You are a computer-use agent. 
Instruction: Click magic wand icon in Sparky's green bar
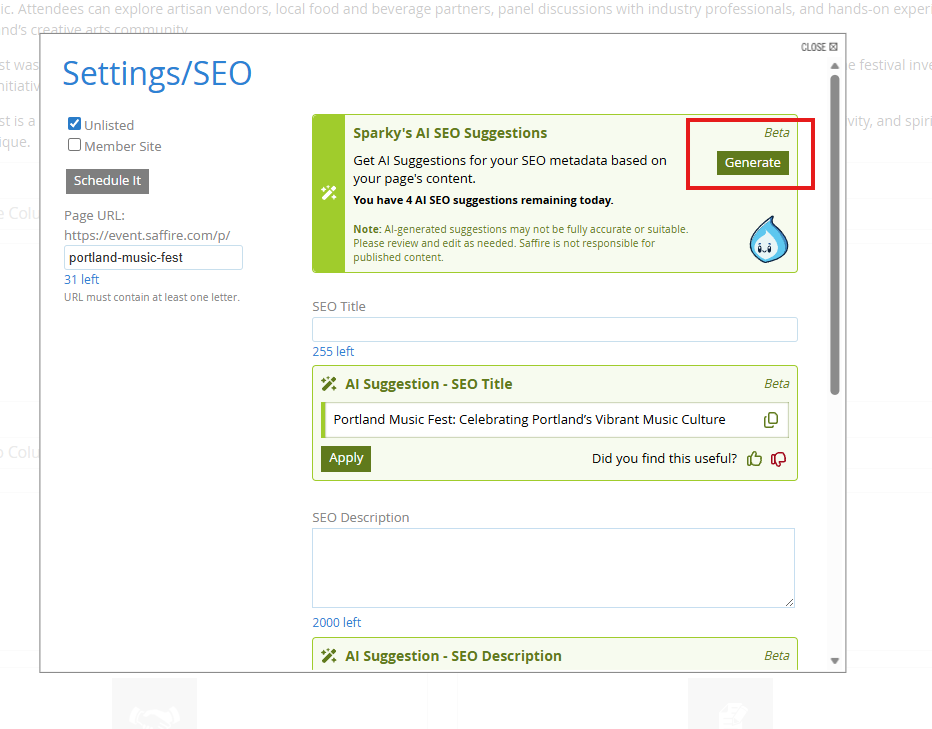[x=329, y=193]
